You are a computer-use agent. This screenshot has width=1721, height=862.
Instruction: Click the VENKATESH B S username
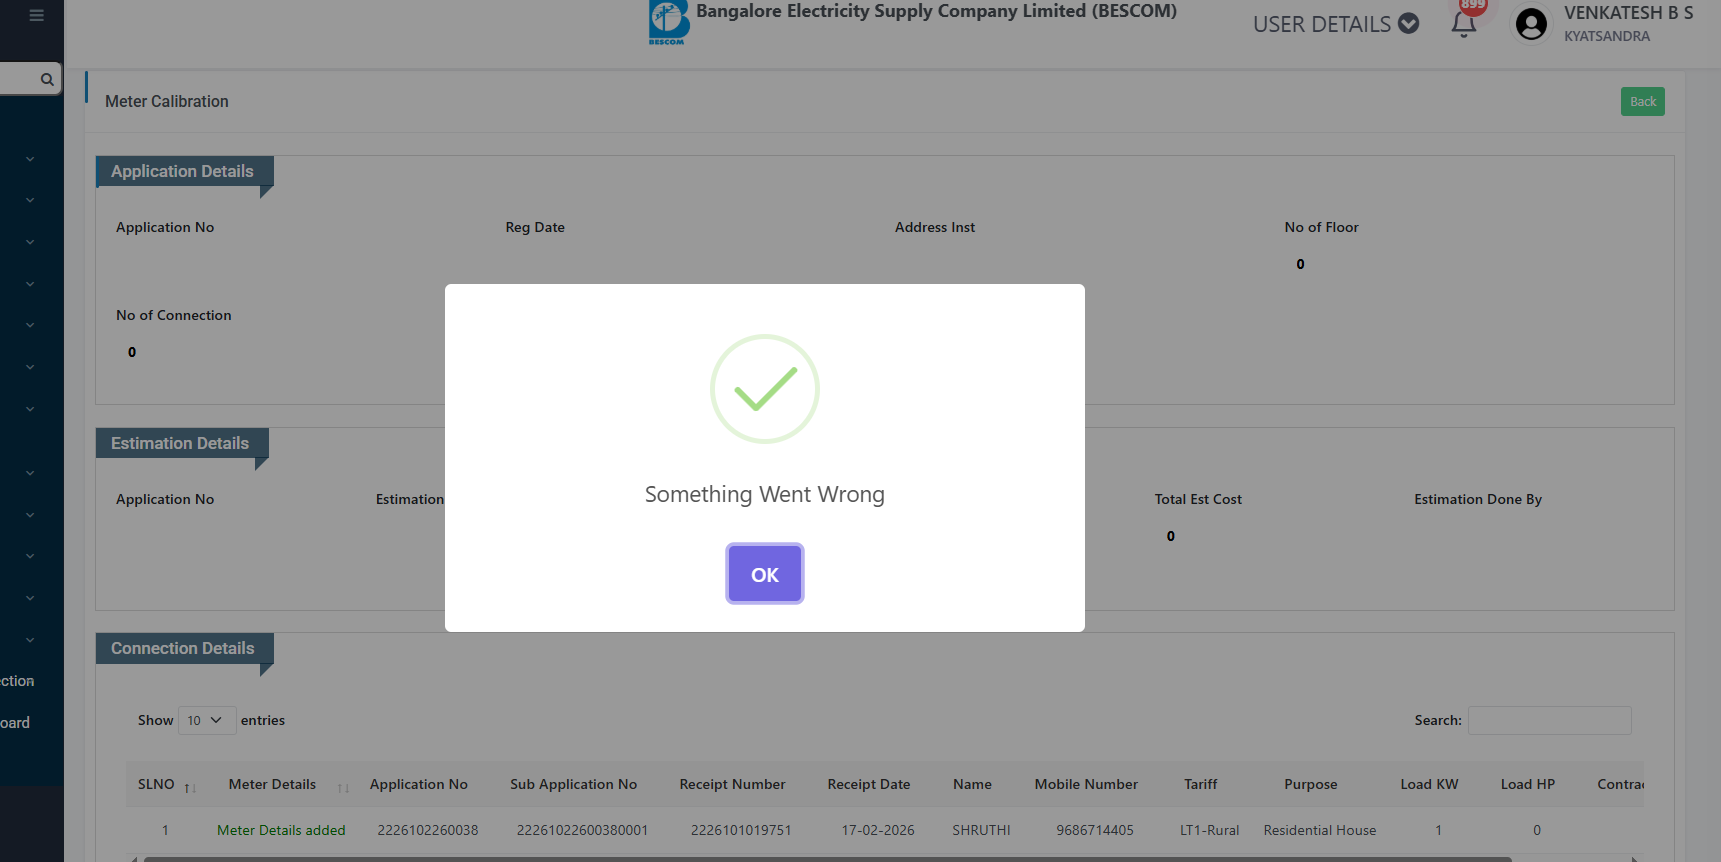tap(1628, 13)
